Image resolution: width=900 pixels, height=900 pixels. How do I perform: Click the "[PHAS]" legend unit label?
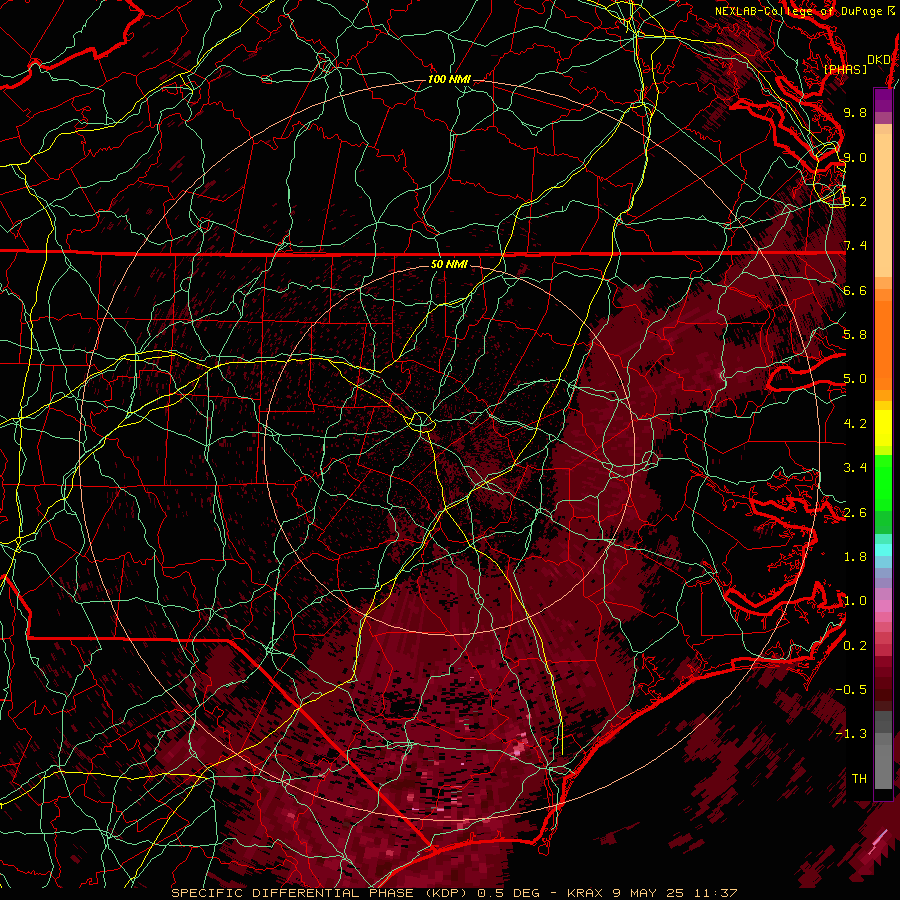(845, 70)
